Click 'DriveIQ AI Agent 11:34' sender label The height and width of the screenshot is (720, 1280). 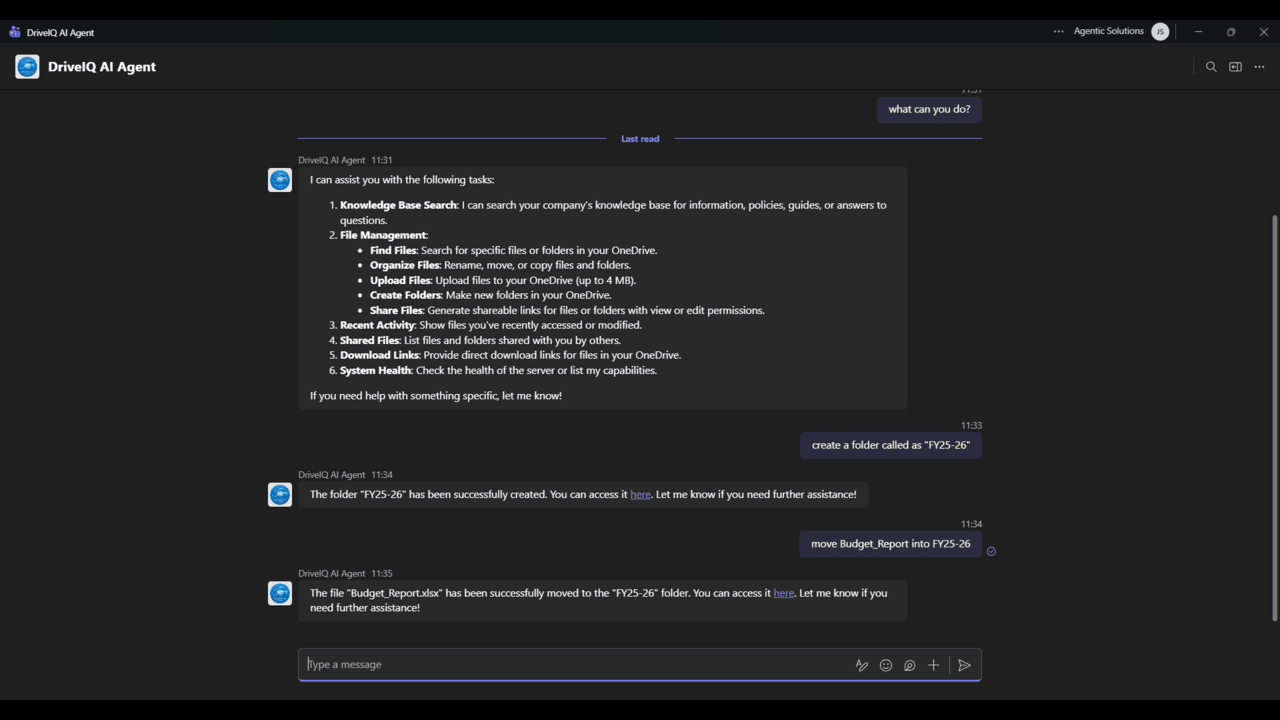click(x=345, y=475)
